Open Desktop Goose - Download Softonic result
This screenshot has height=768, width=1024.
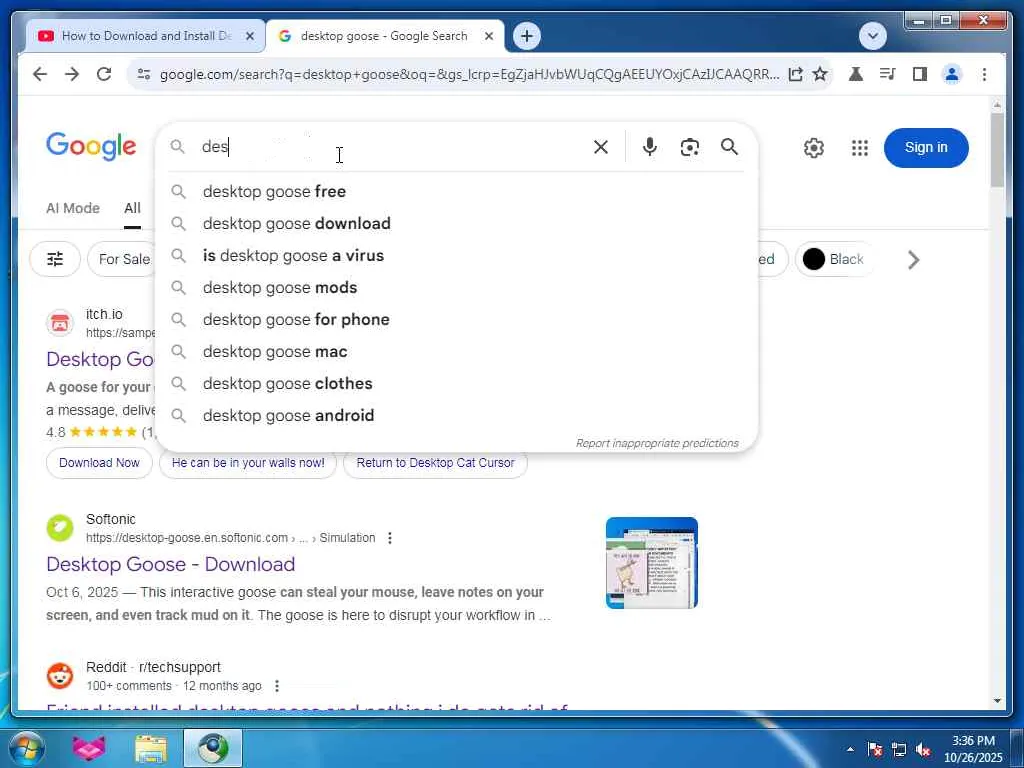(170, 564)
